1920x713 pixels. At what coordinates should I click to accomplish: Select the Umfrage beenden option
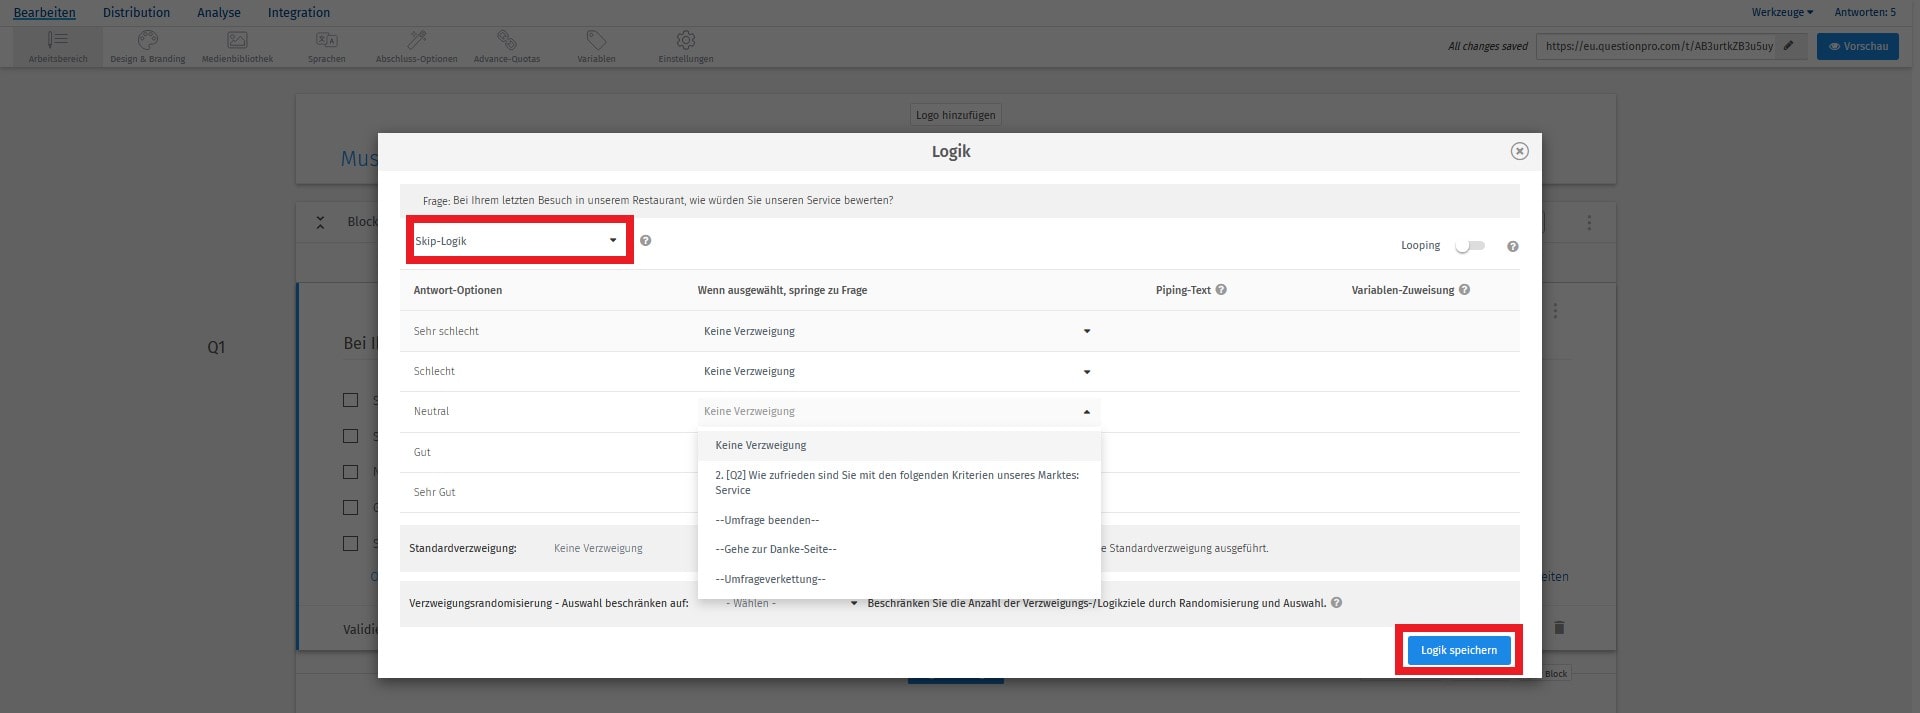[x=767, y=520]
